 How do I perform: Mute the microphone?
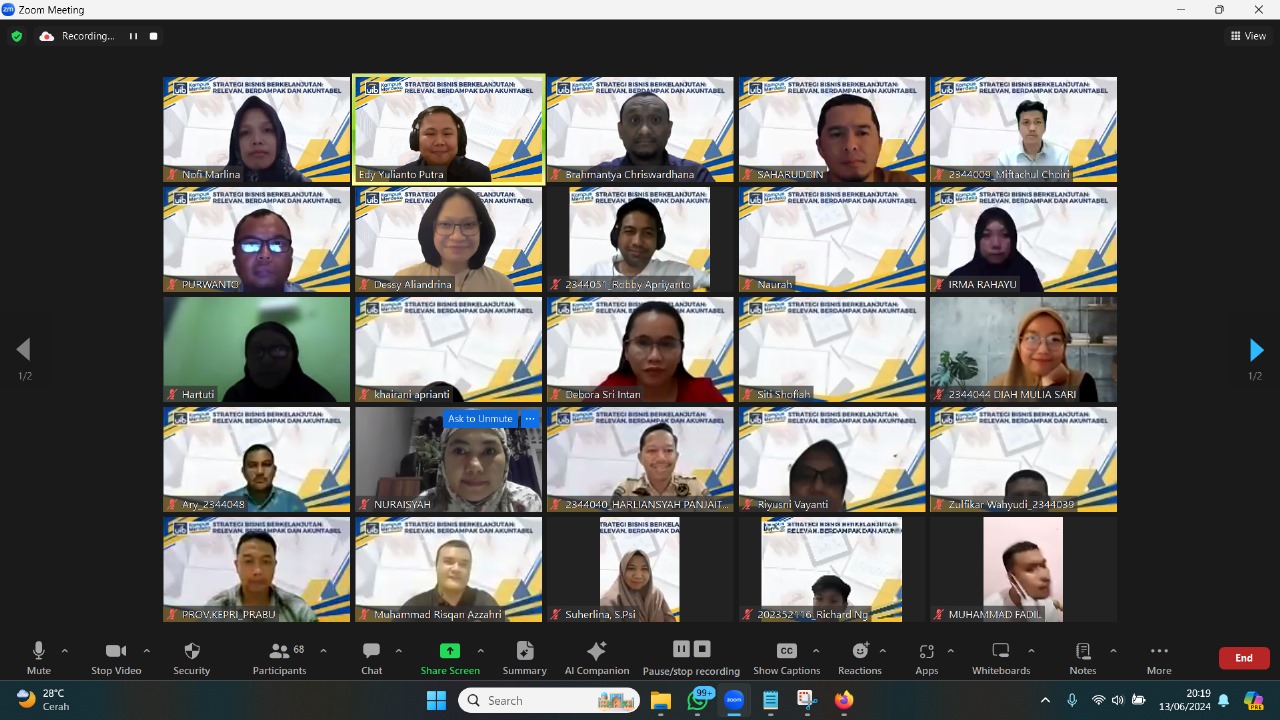coord(39,657)
